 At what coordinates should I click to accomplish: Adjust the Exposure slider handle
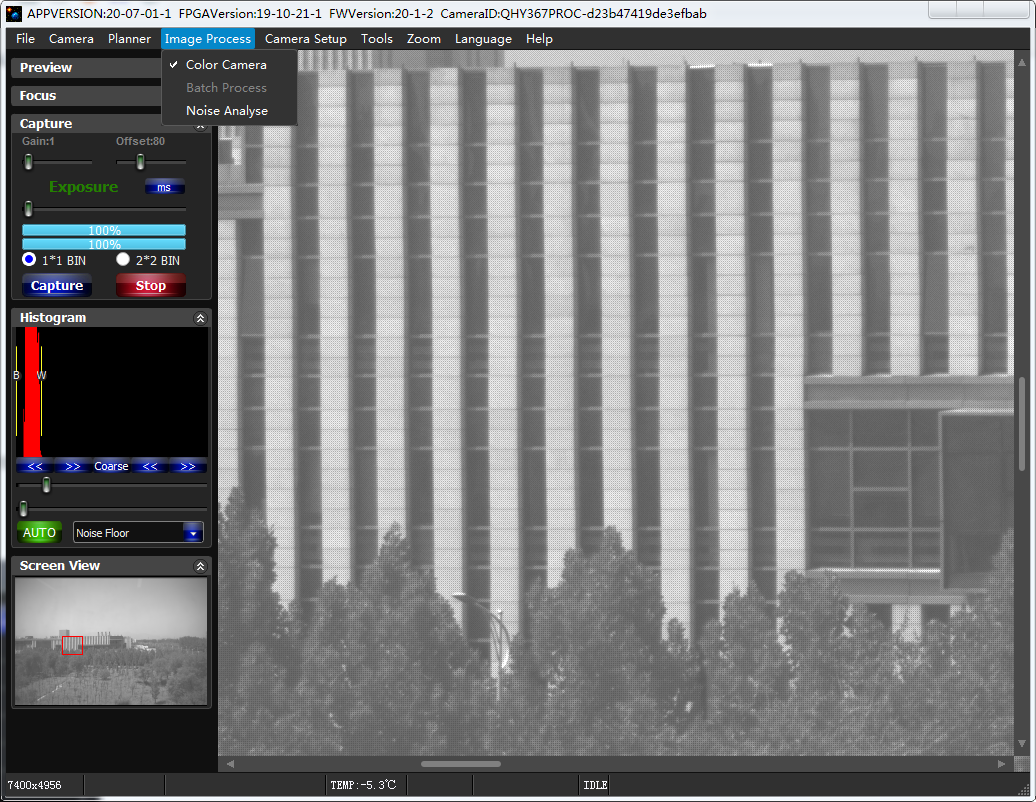[28, 209]
